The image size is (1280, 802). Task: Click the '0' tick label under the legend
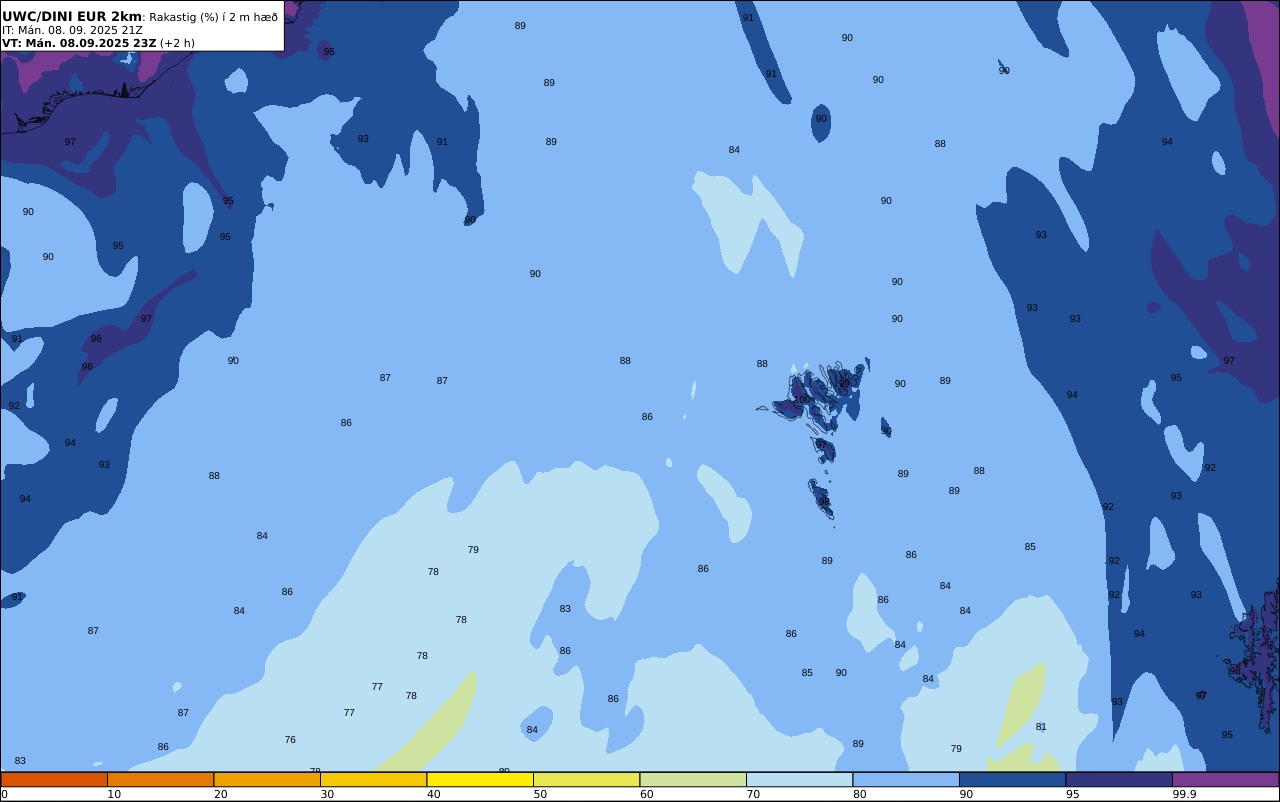[x=4, y=794]
